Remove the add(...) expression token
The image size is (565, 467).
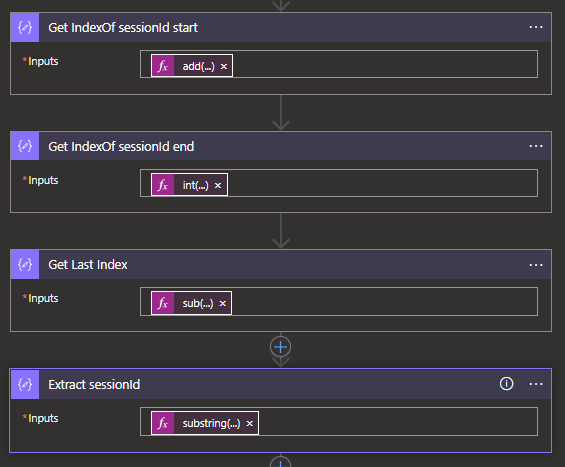click(x=224, y=66)
